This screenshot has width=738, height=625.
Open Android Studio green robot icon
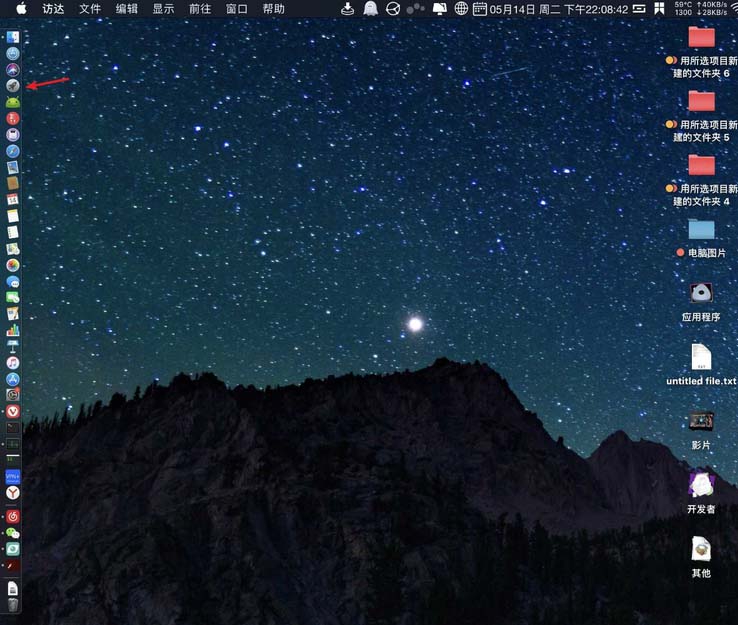coord(13,102)
